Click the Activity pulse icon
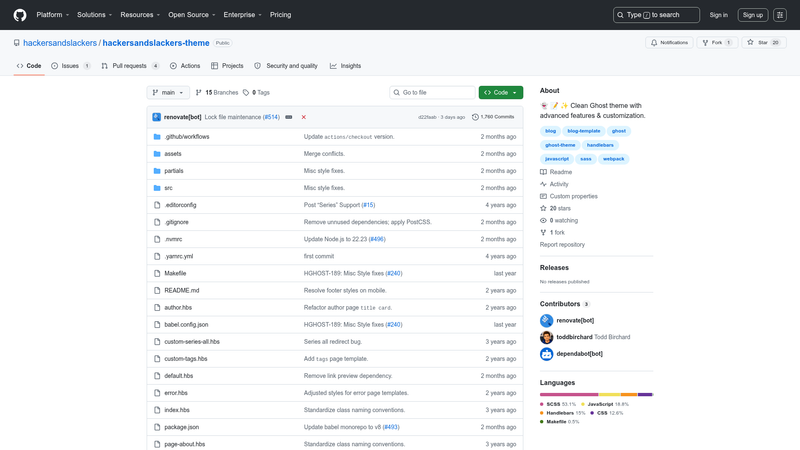The width and height of the screenshot is (800, 450). click(x=543, y=184)
